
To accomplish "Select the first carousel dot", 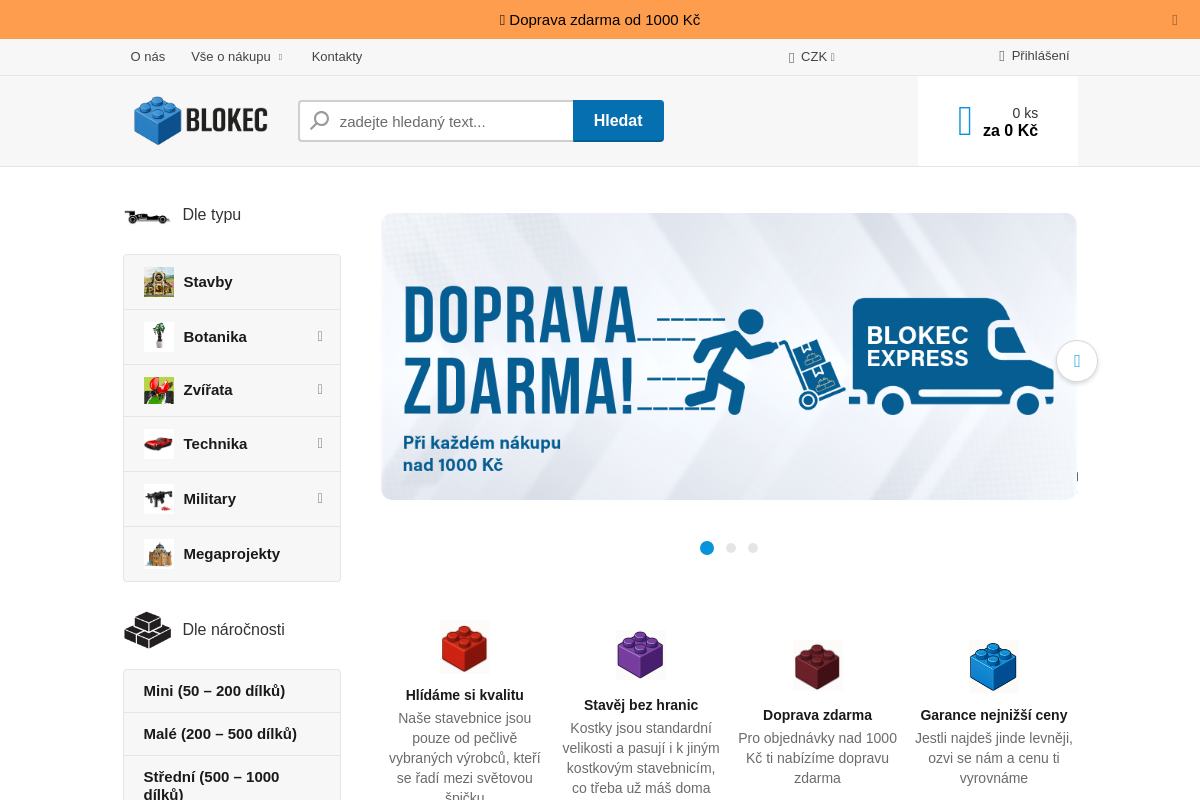I will pyautogui.click(x=707, y=548).
